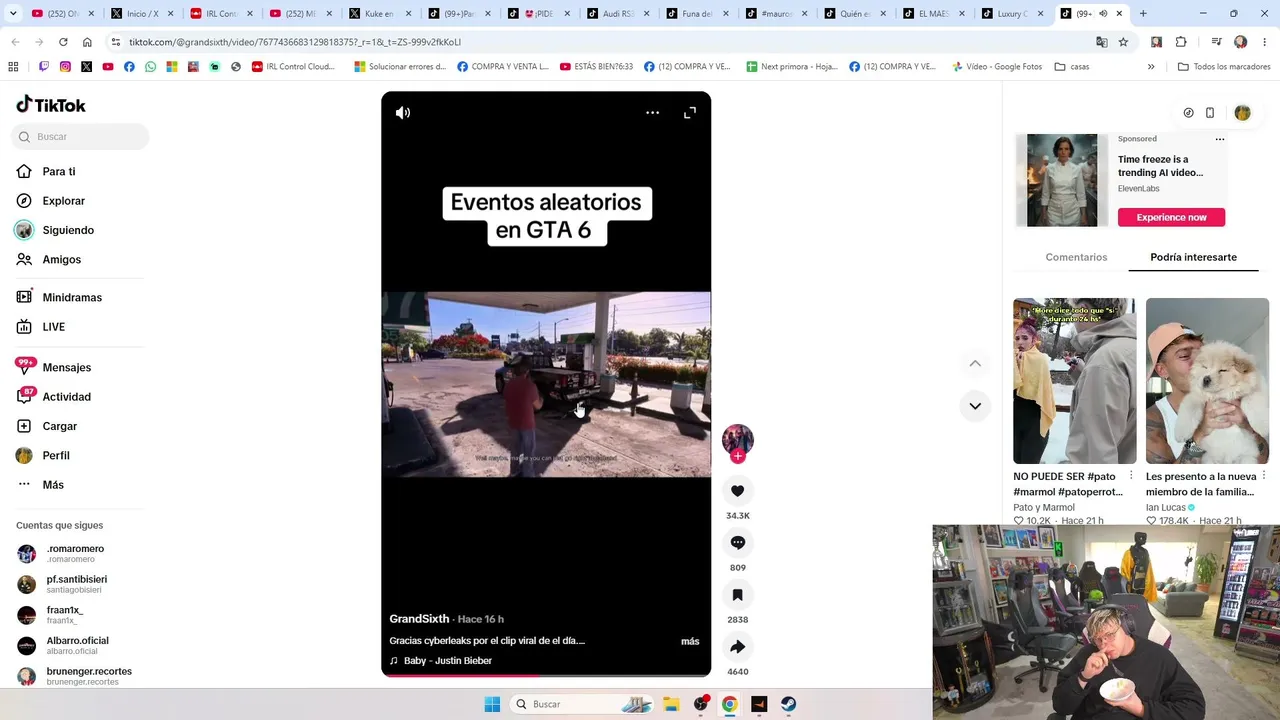Open Todos los marcadores folder
This screenshot has height=720, width=1280.
[1224, 67]
